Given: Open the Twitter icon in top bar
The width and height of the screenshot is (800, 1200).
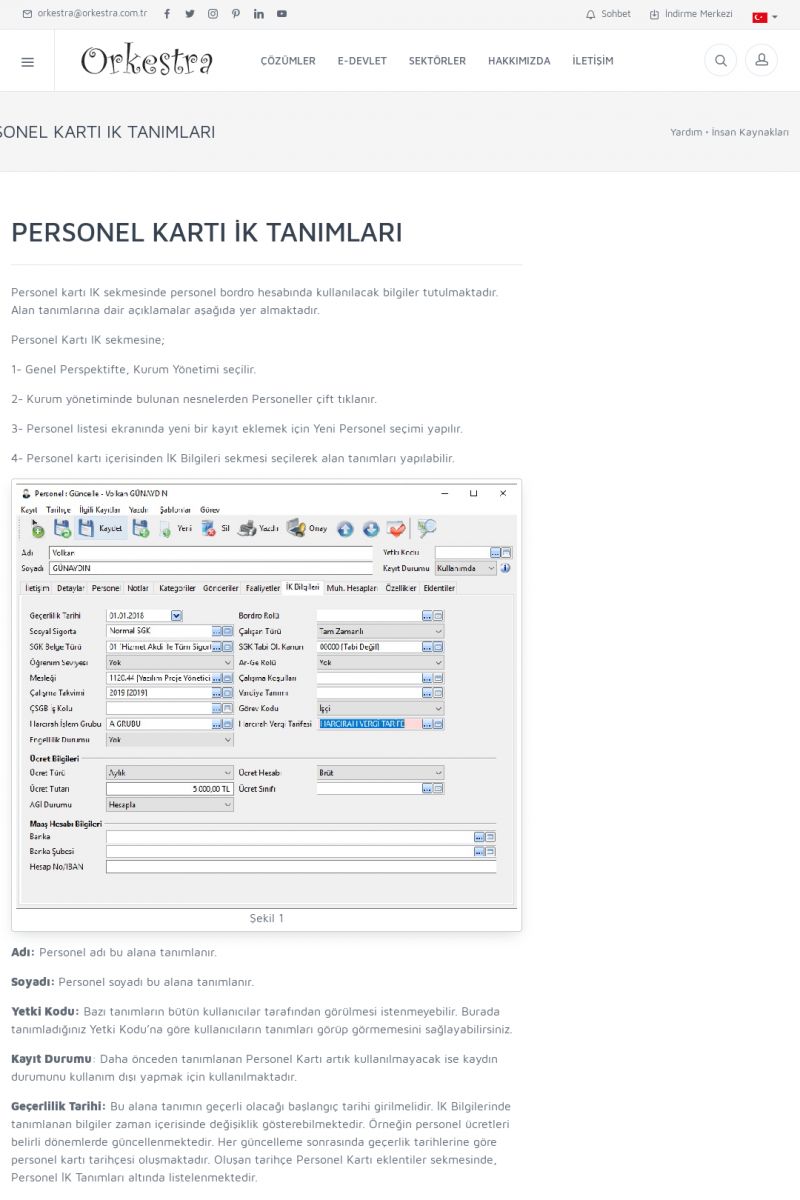Looking at the screenshot, I should tap(190, 14).
